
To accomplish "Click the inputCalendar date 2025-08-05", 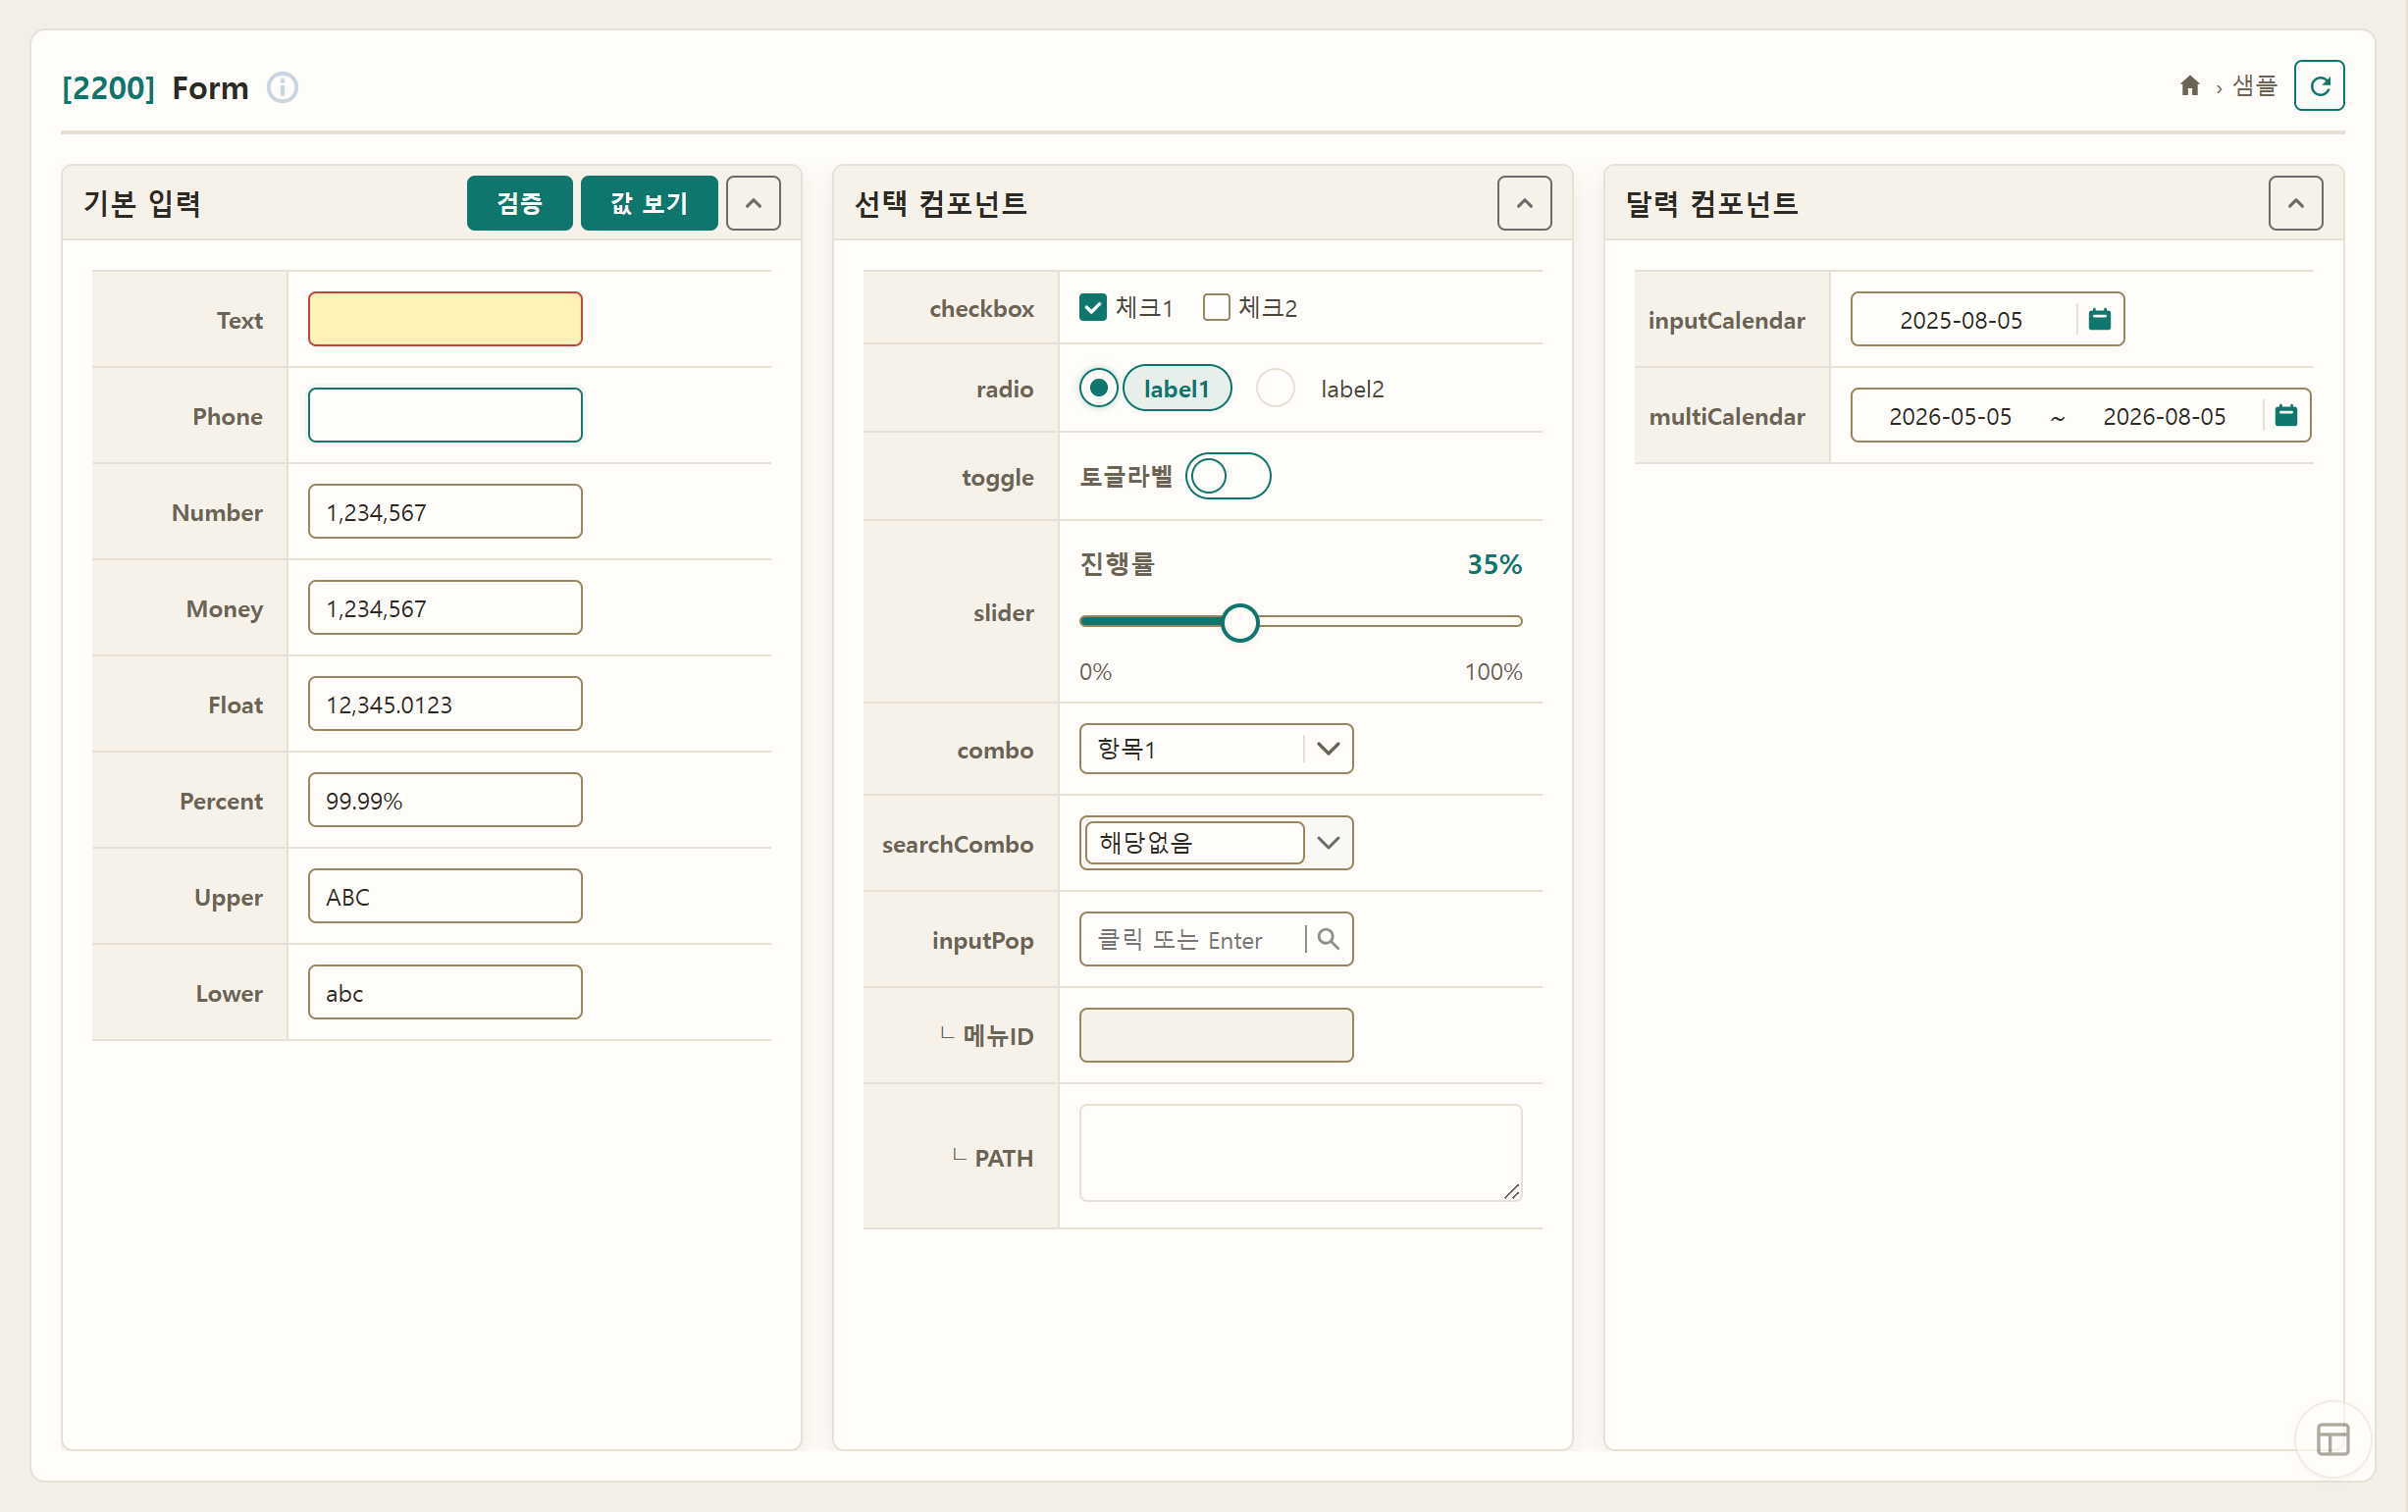I will pos(1960,320).
